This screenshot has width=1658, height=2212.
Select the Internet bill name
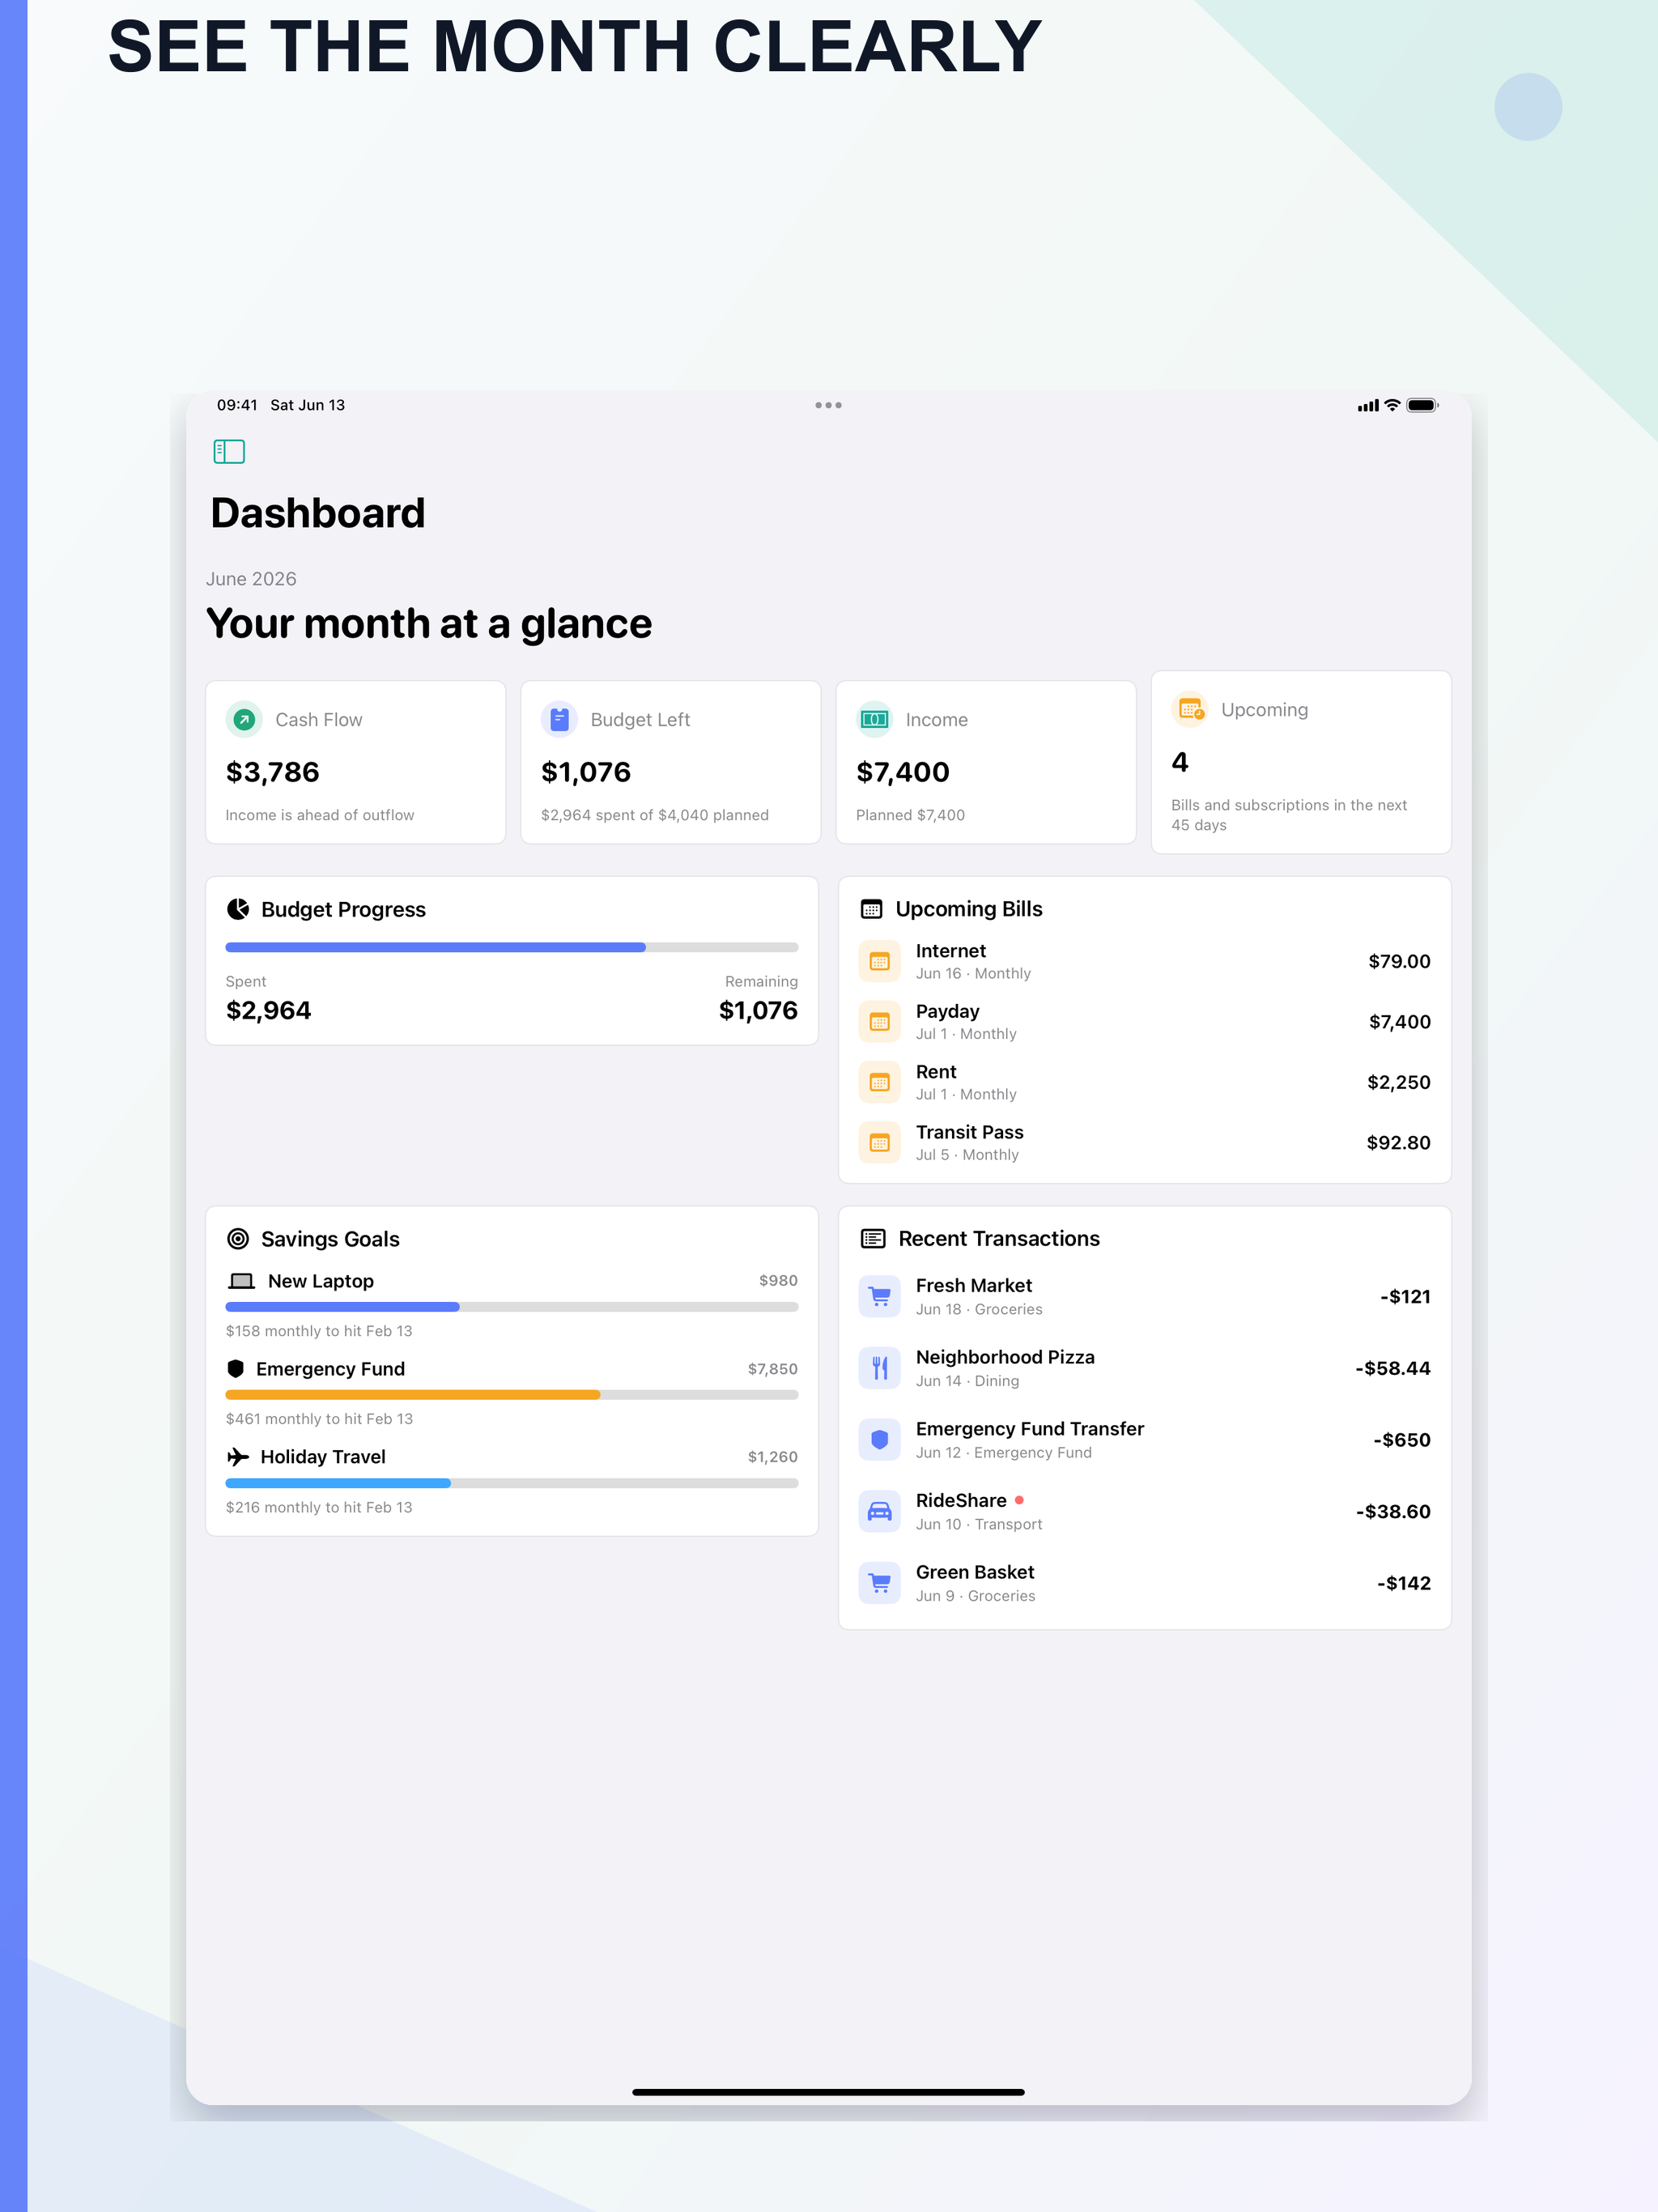point(951,951)
